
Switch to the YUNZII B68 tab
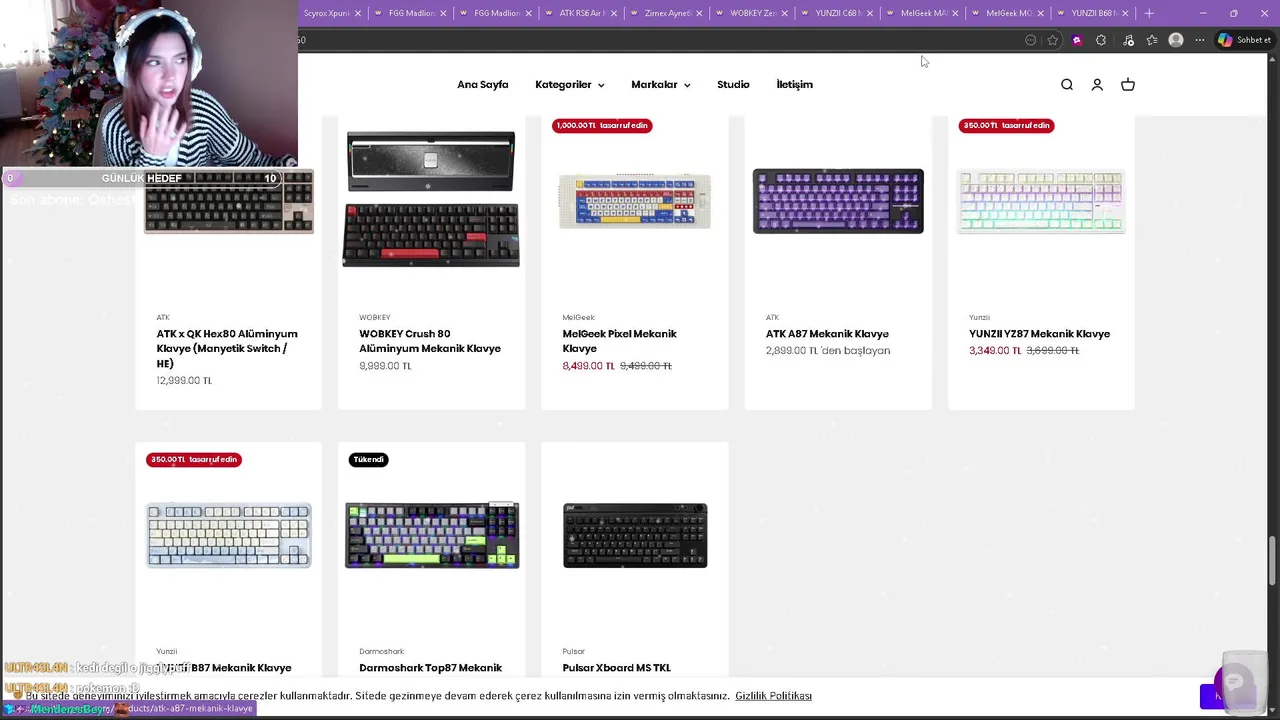(1094, 13)
